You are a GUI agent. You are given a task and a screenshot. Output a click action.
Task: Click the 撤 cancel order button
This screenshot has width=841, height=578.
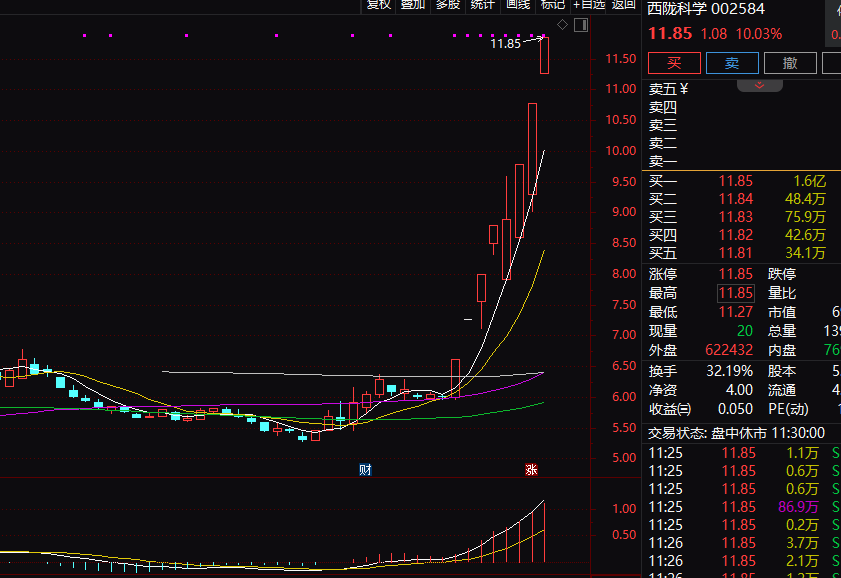tap(790, 63)
